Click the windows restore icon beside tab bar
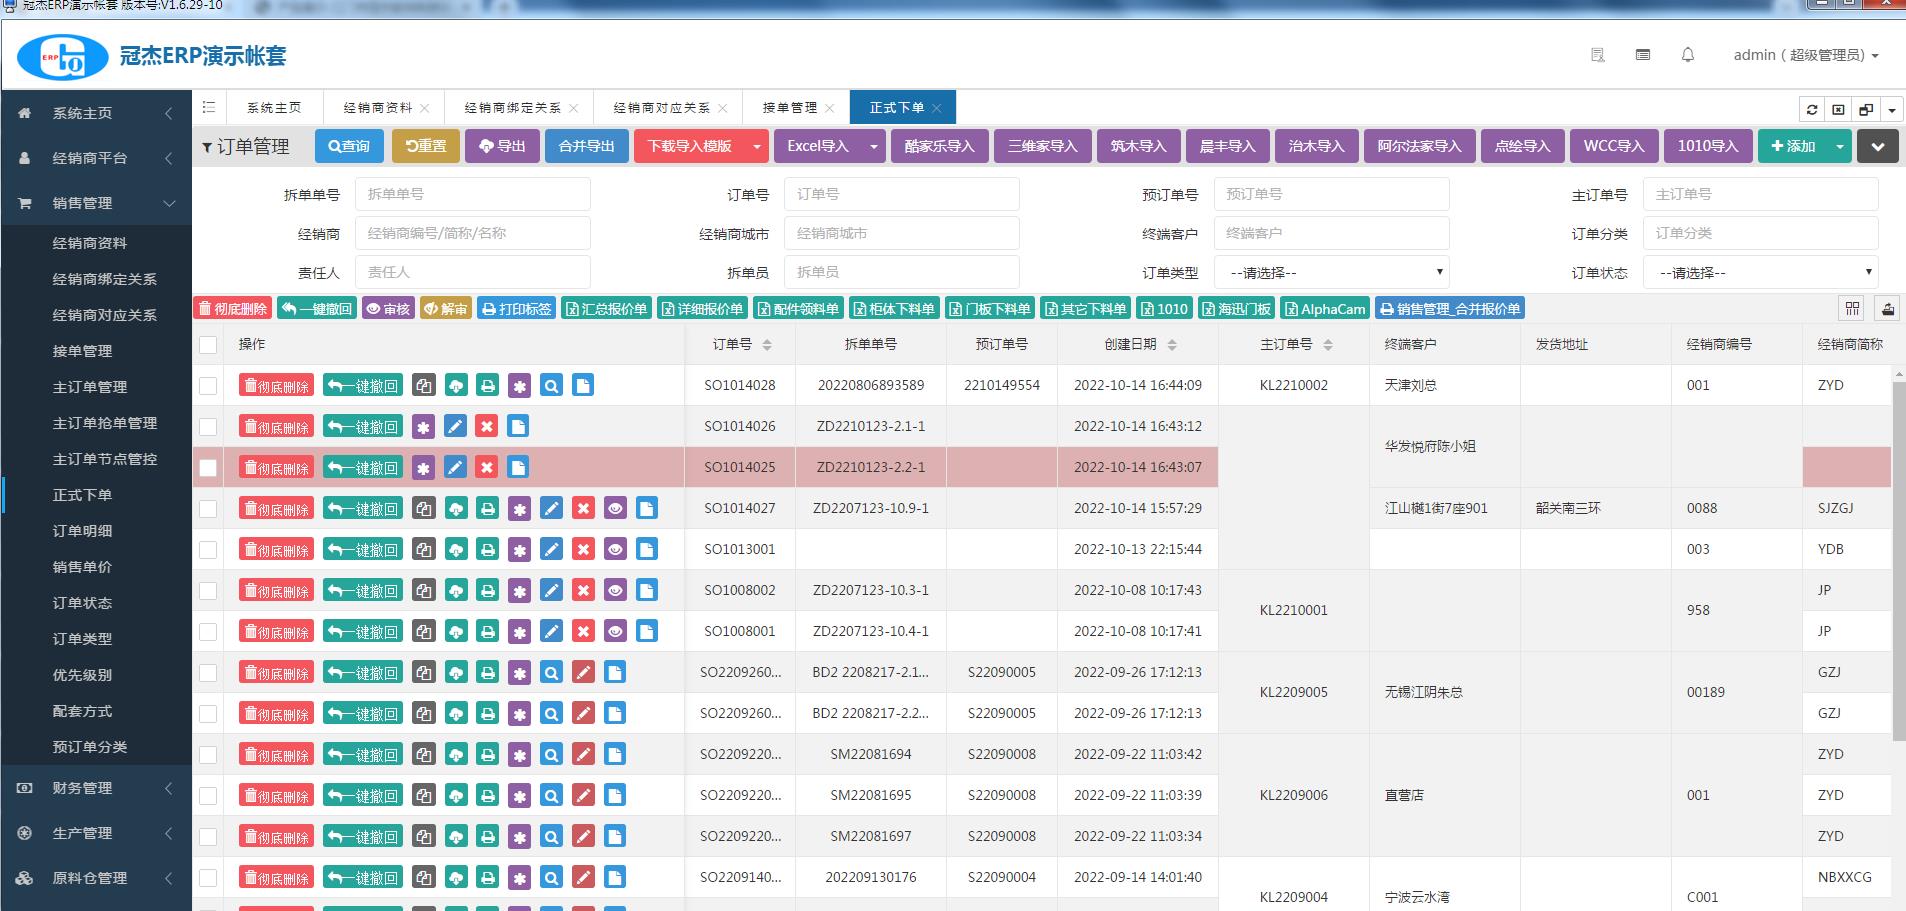Viewport: 1906px width, 911px height. coord(1866,110)
